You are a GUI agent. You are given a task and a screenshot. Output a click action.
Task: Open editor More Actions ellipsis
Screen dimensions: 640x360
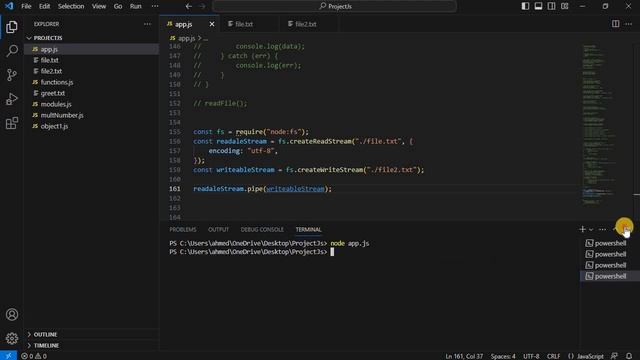[628, 24]
